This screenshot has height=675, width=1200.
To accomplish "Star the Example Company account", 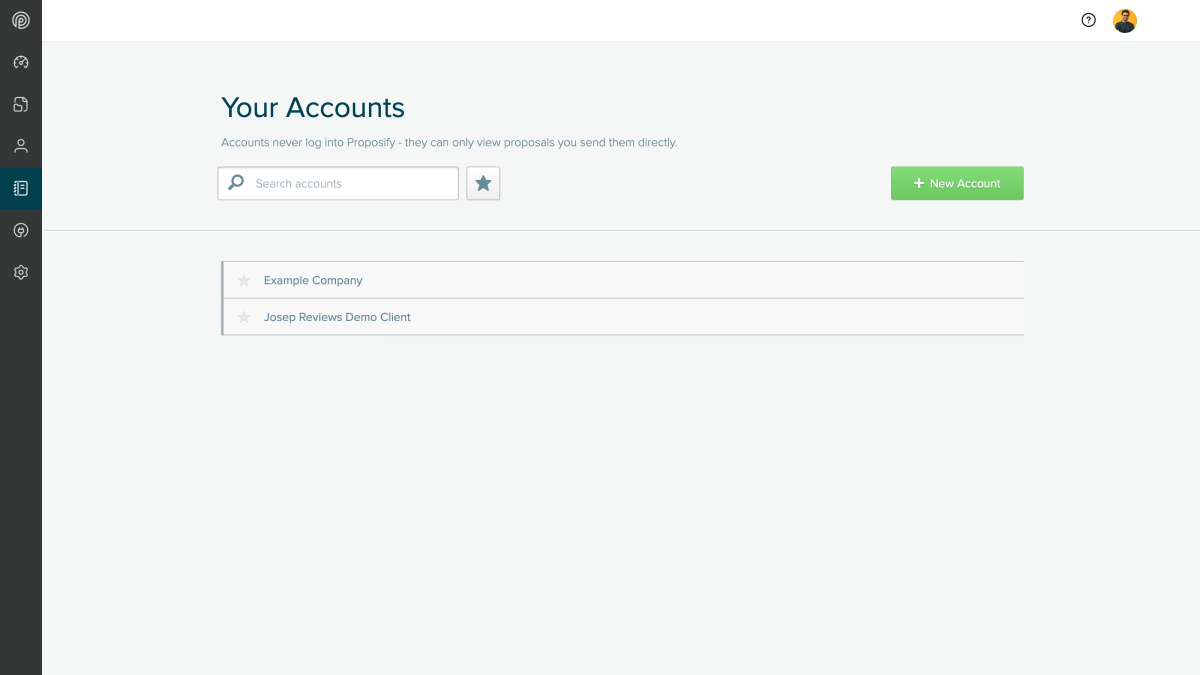I will pos(243,281).
